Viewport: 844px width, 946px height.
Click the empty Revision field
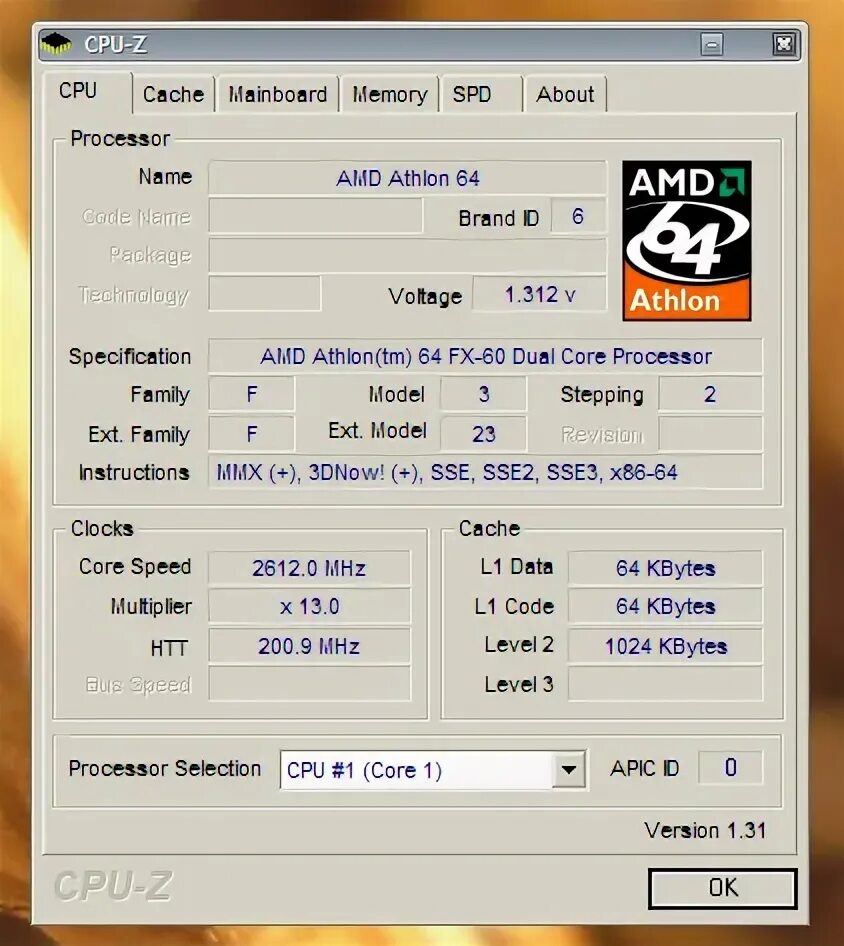pyautogui.click(x=710, y=433)
